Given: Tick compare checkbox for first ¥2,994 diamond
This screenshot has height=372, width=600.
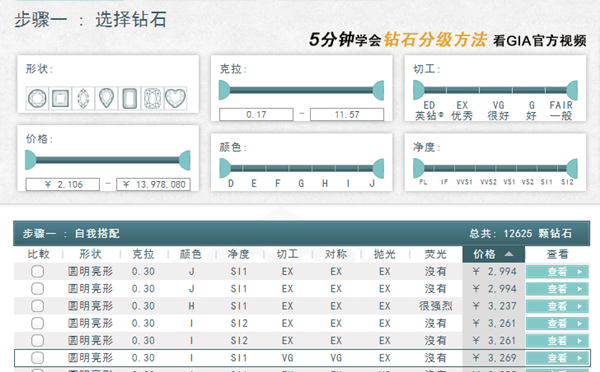Looking at the screenshot, I should pyautogui.click(x=38, y=272).
